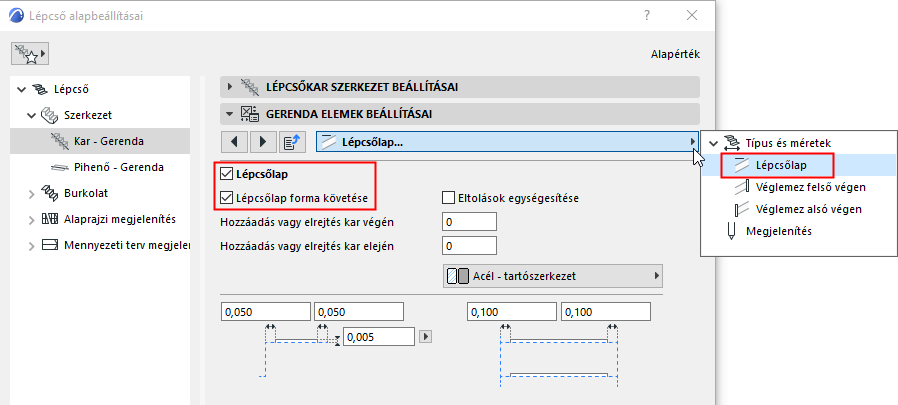Click the Mennyezeti terv ceiling plan icon
Screen dimensions: 898x405
[49, 246]
